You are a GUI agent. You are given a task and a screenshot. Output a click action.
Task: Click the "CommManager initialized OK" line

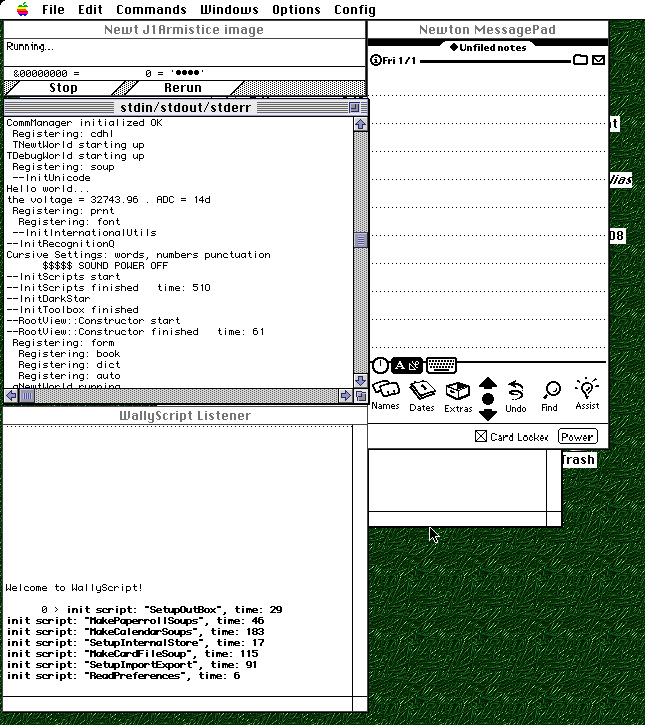pos(84,123)
